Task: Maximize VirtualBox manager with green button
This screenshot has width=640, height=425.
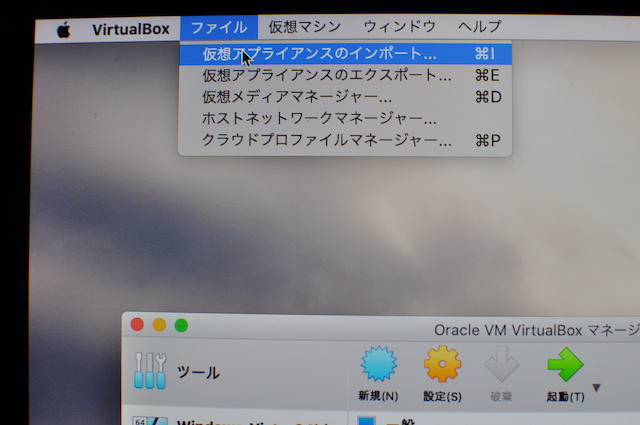Action: pos(181,325)
